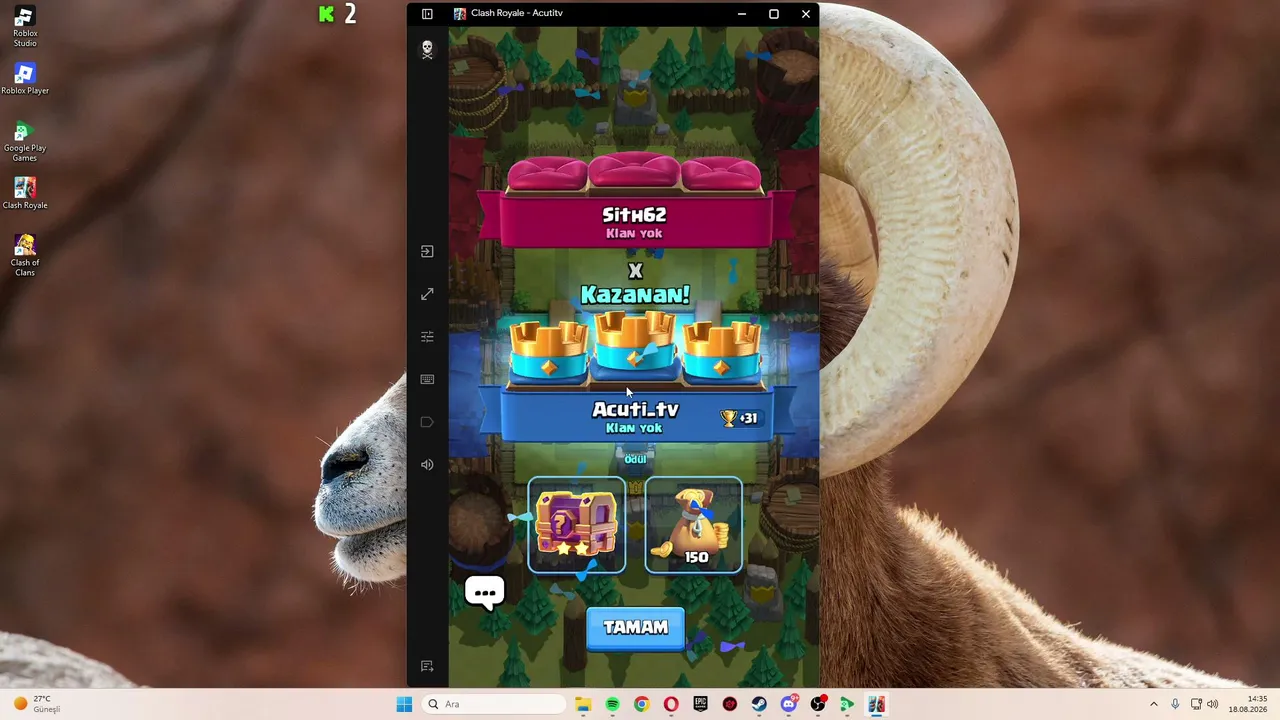Screen dimensions: 1280x720
Task: Click the TAMAM button to continue
Action: (x=635, y=628)
